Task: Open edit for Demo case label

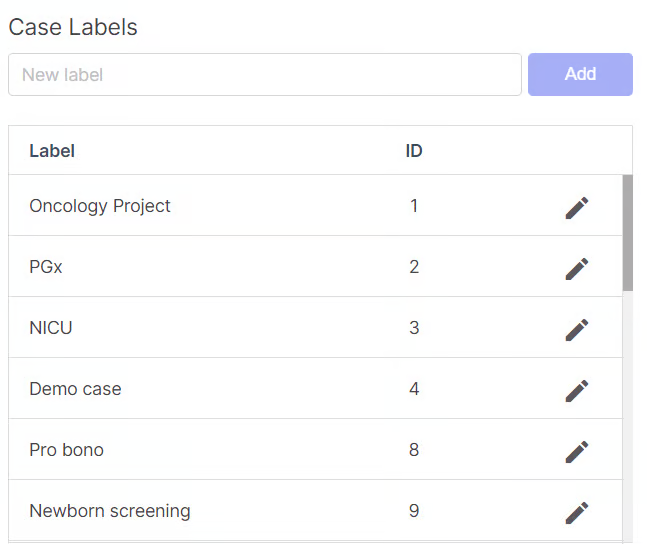Action: 576,390
